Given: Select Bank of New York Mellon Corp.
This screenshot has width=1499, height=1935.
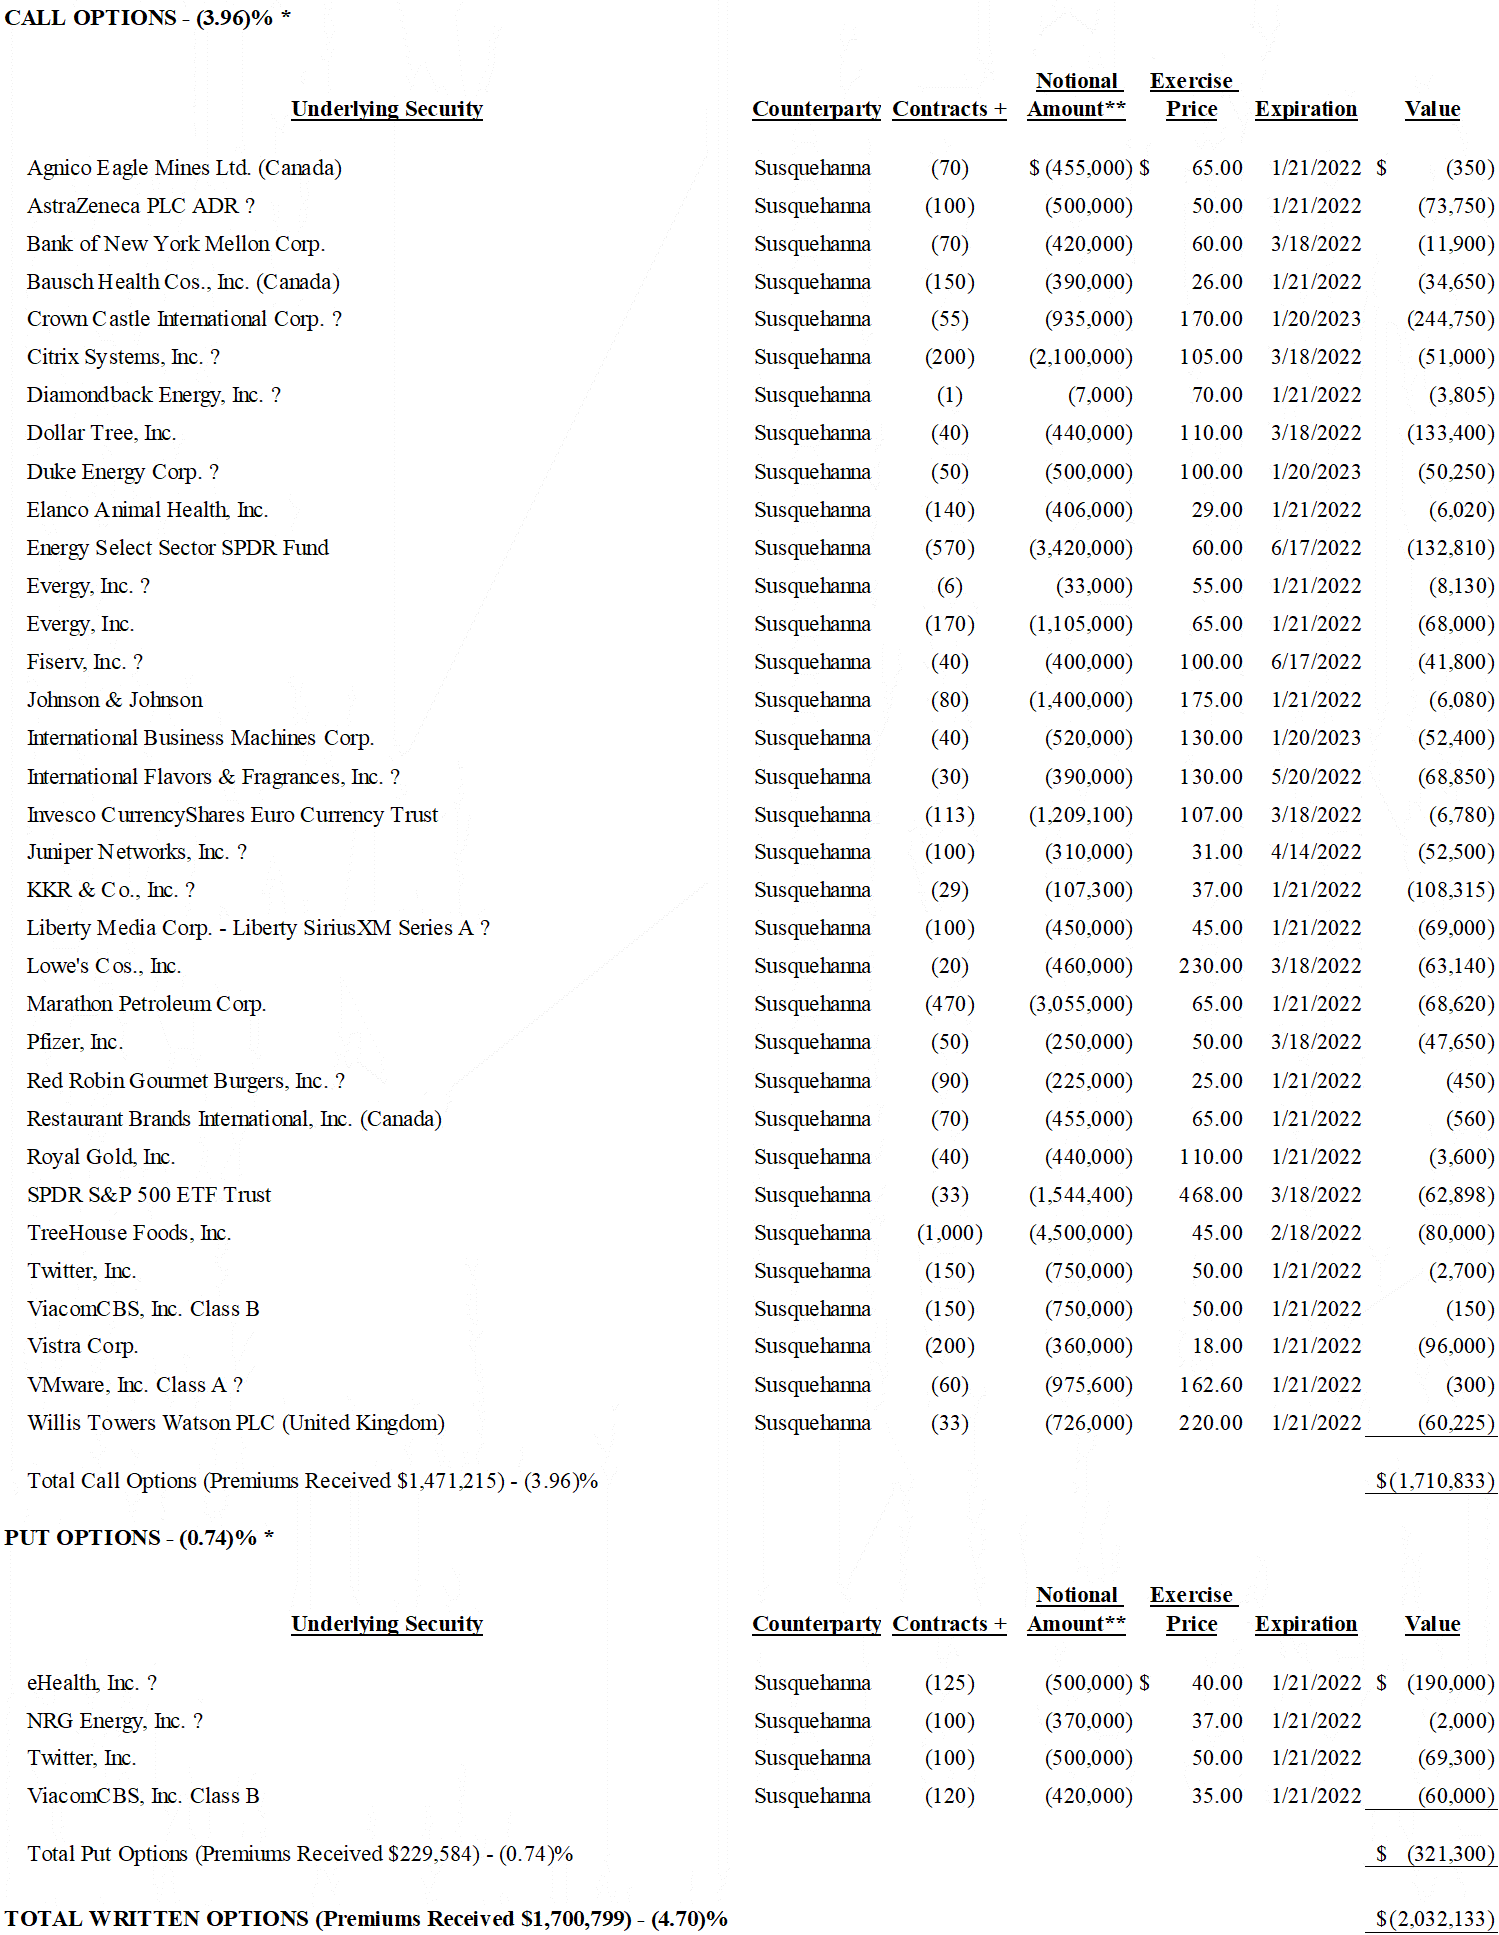Looking at the screenshot, I should (176, 244).
